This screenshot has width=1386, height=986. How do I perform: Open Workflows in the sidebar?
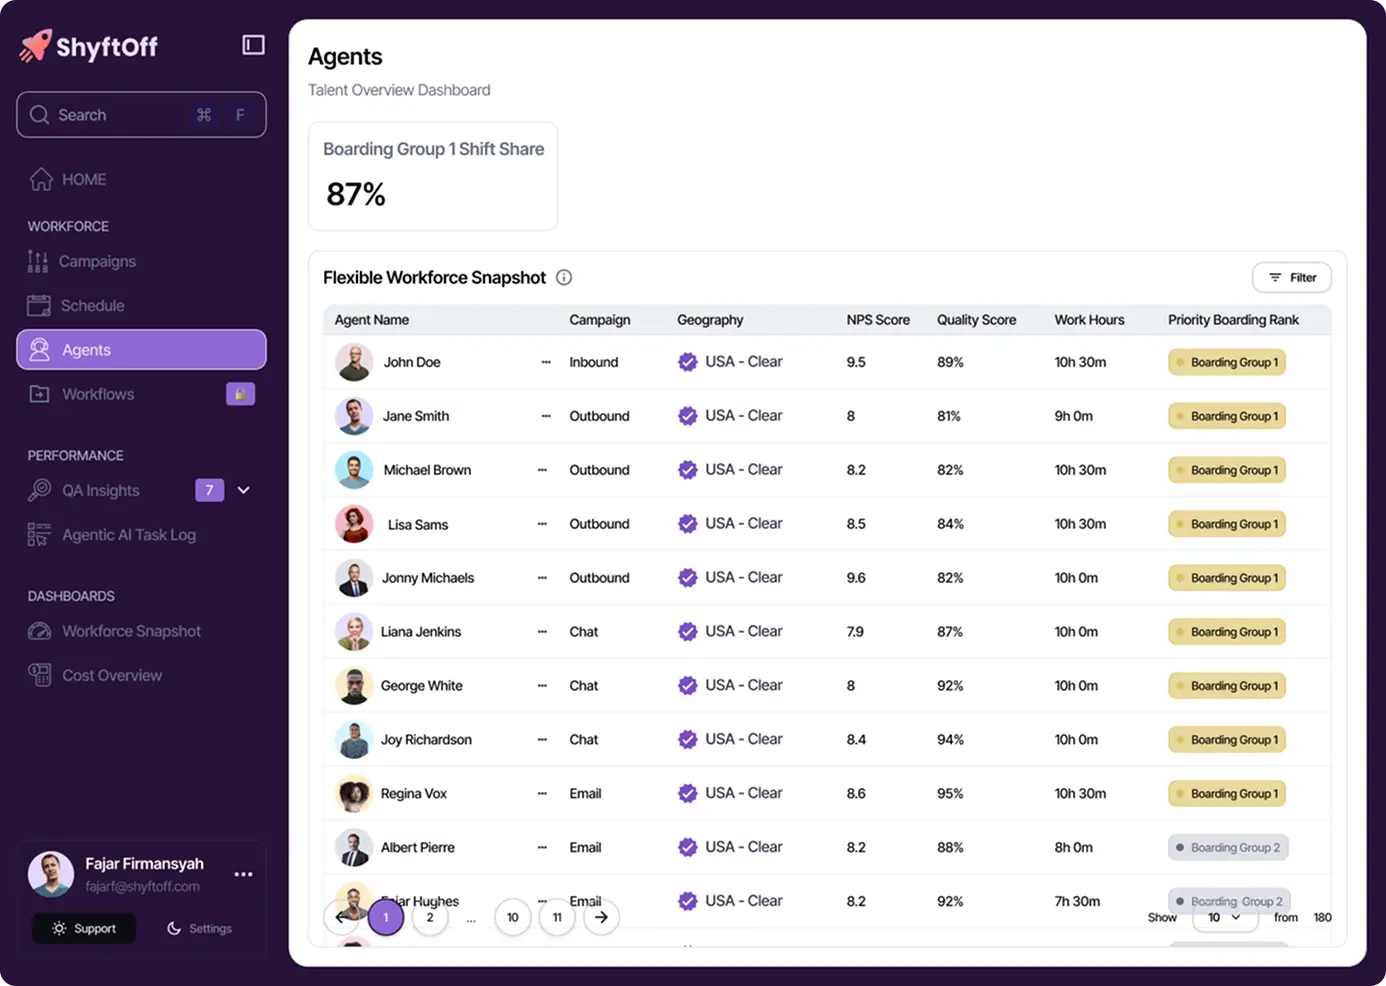click(98, 394)
